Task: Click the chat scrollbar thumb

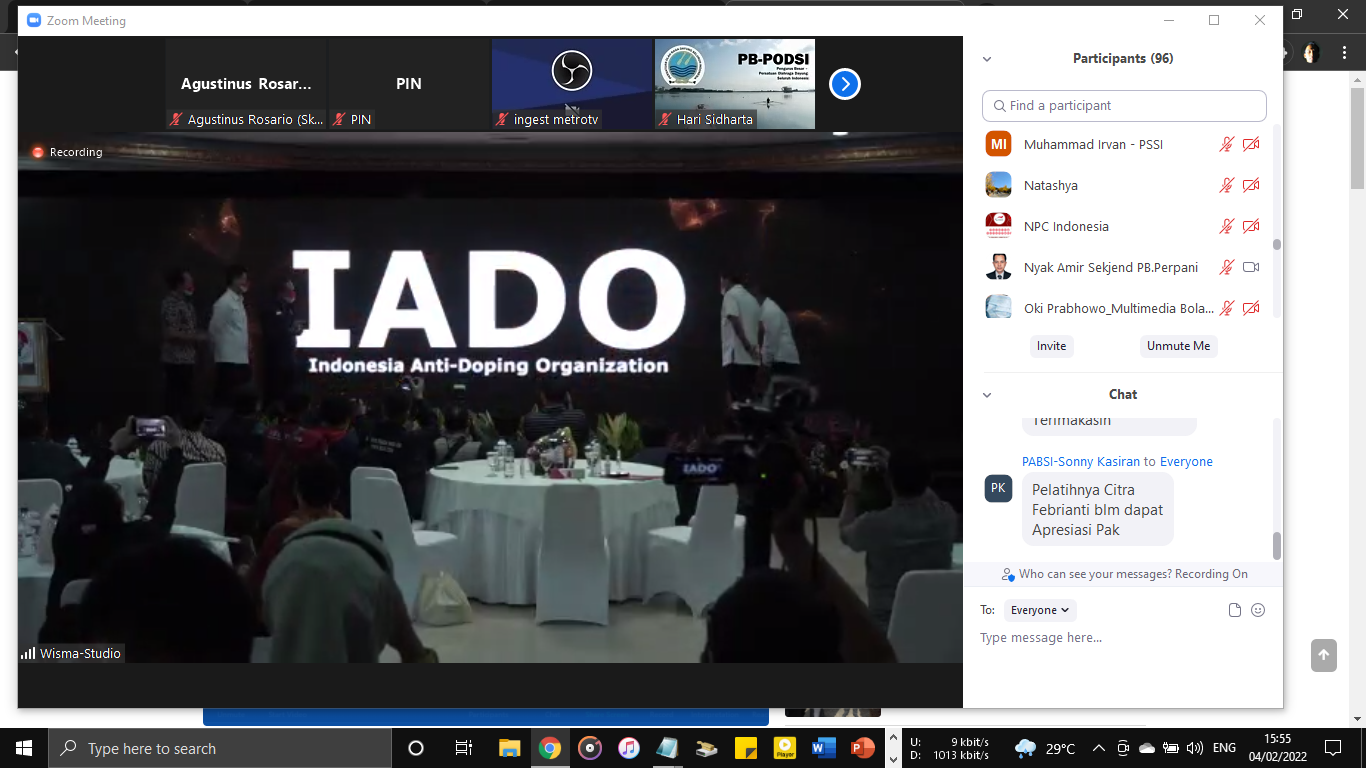Action: 1277,546
